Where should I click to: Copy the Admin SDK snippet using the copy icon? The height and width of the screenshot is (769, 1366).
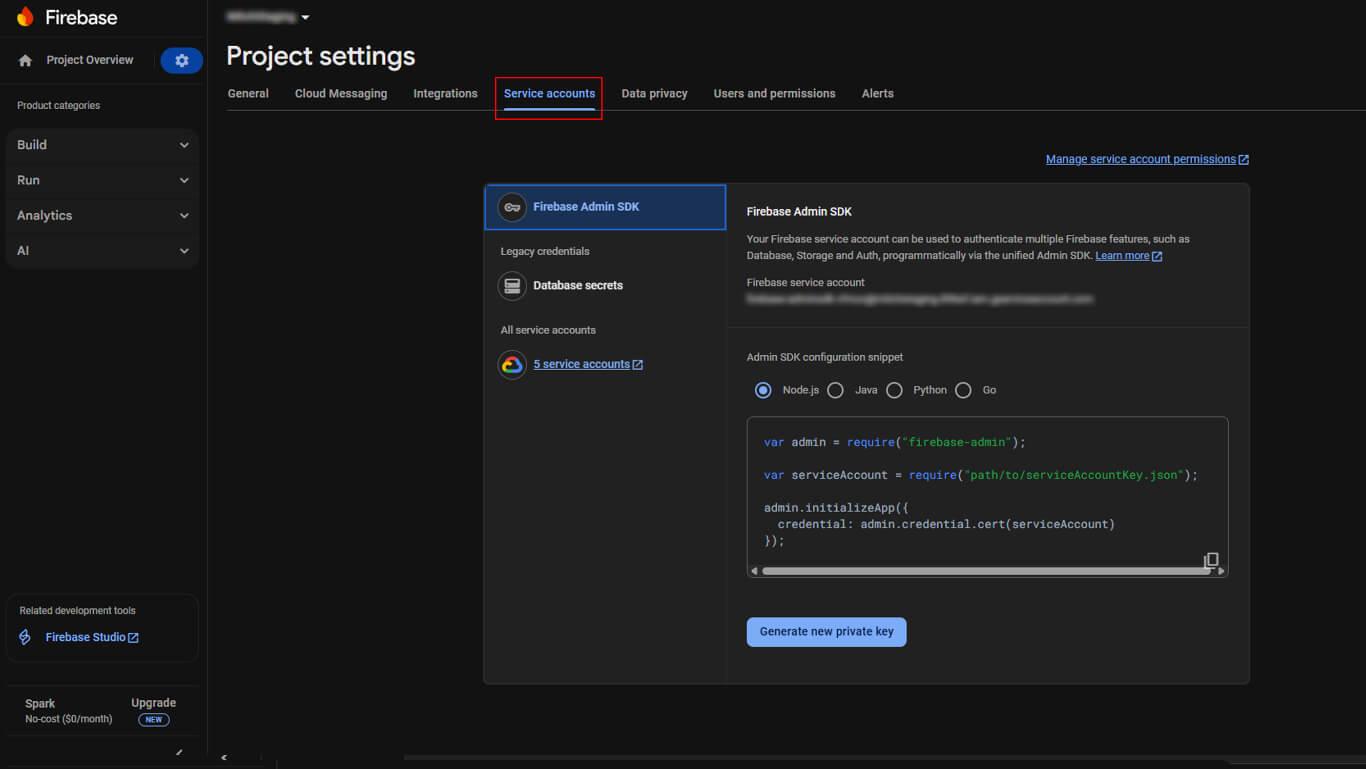coord(1213,559)
